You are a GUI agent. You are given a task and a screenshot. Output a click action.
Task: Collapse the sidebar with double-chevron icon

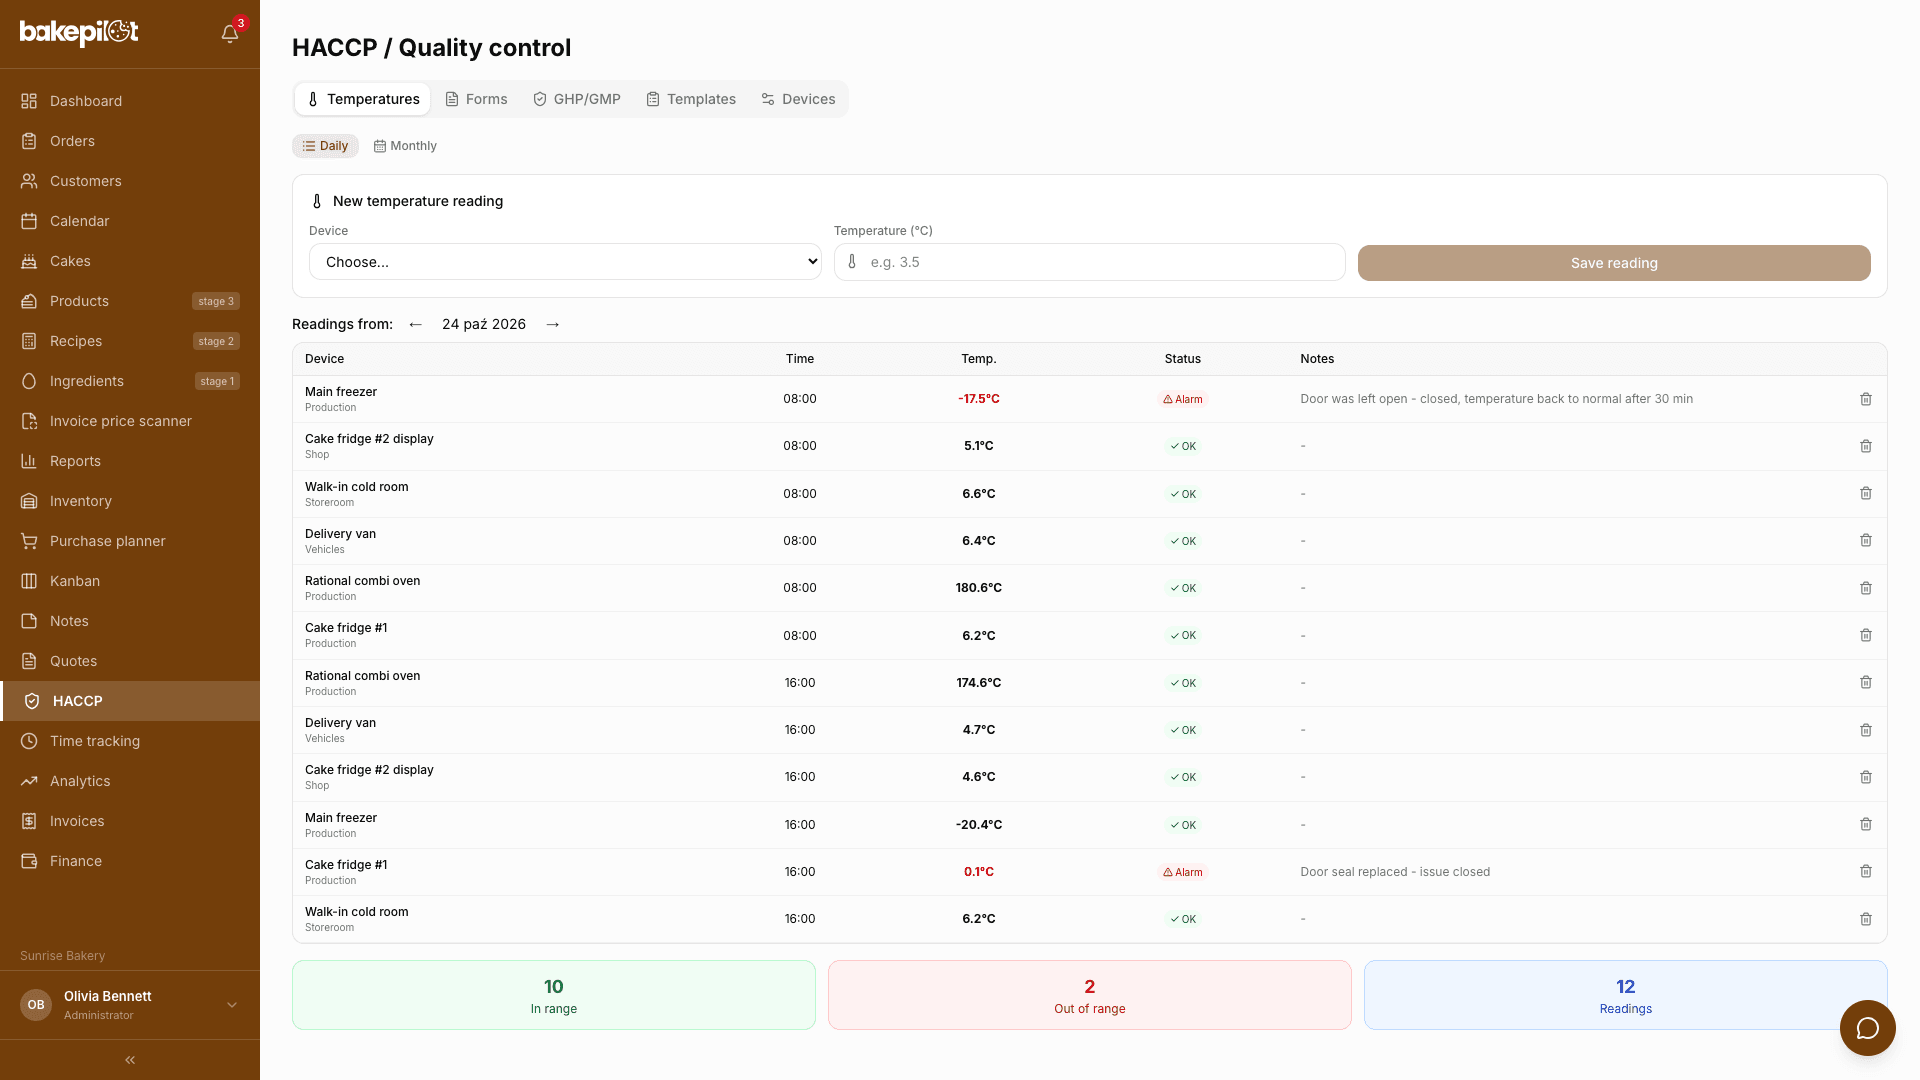coord(130,1060)
